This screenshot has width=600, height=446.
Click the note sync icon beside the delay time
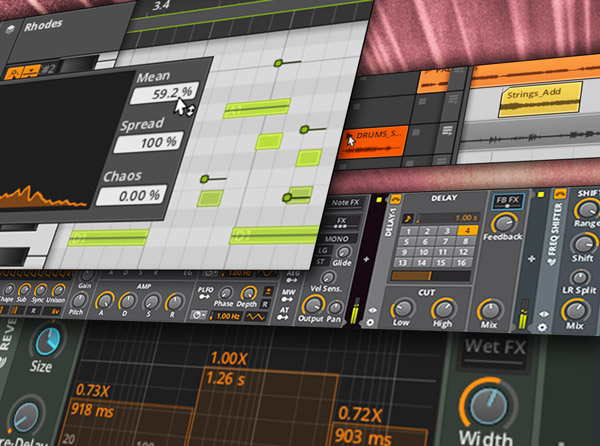pos(408,218)
